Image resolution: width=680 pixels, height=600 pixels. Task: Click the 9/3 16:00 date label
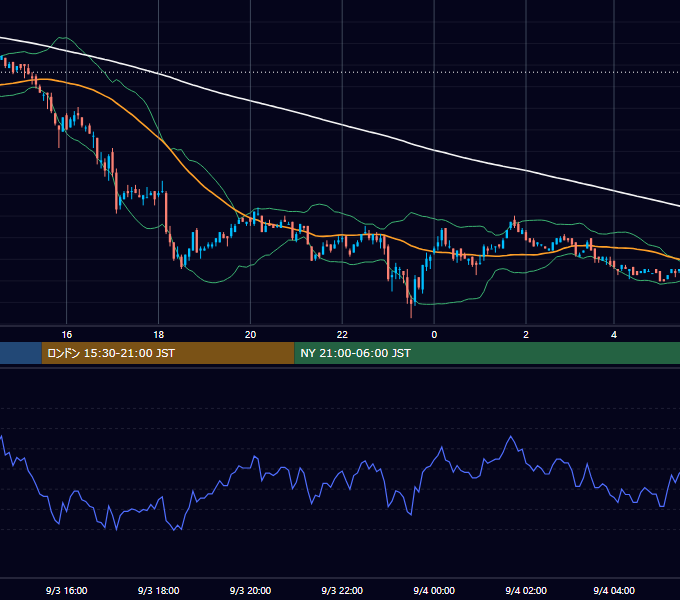coord(66,590)
